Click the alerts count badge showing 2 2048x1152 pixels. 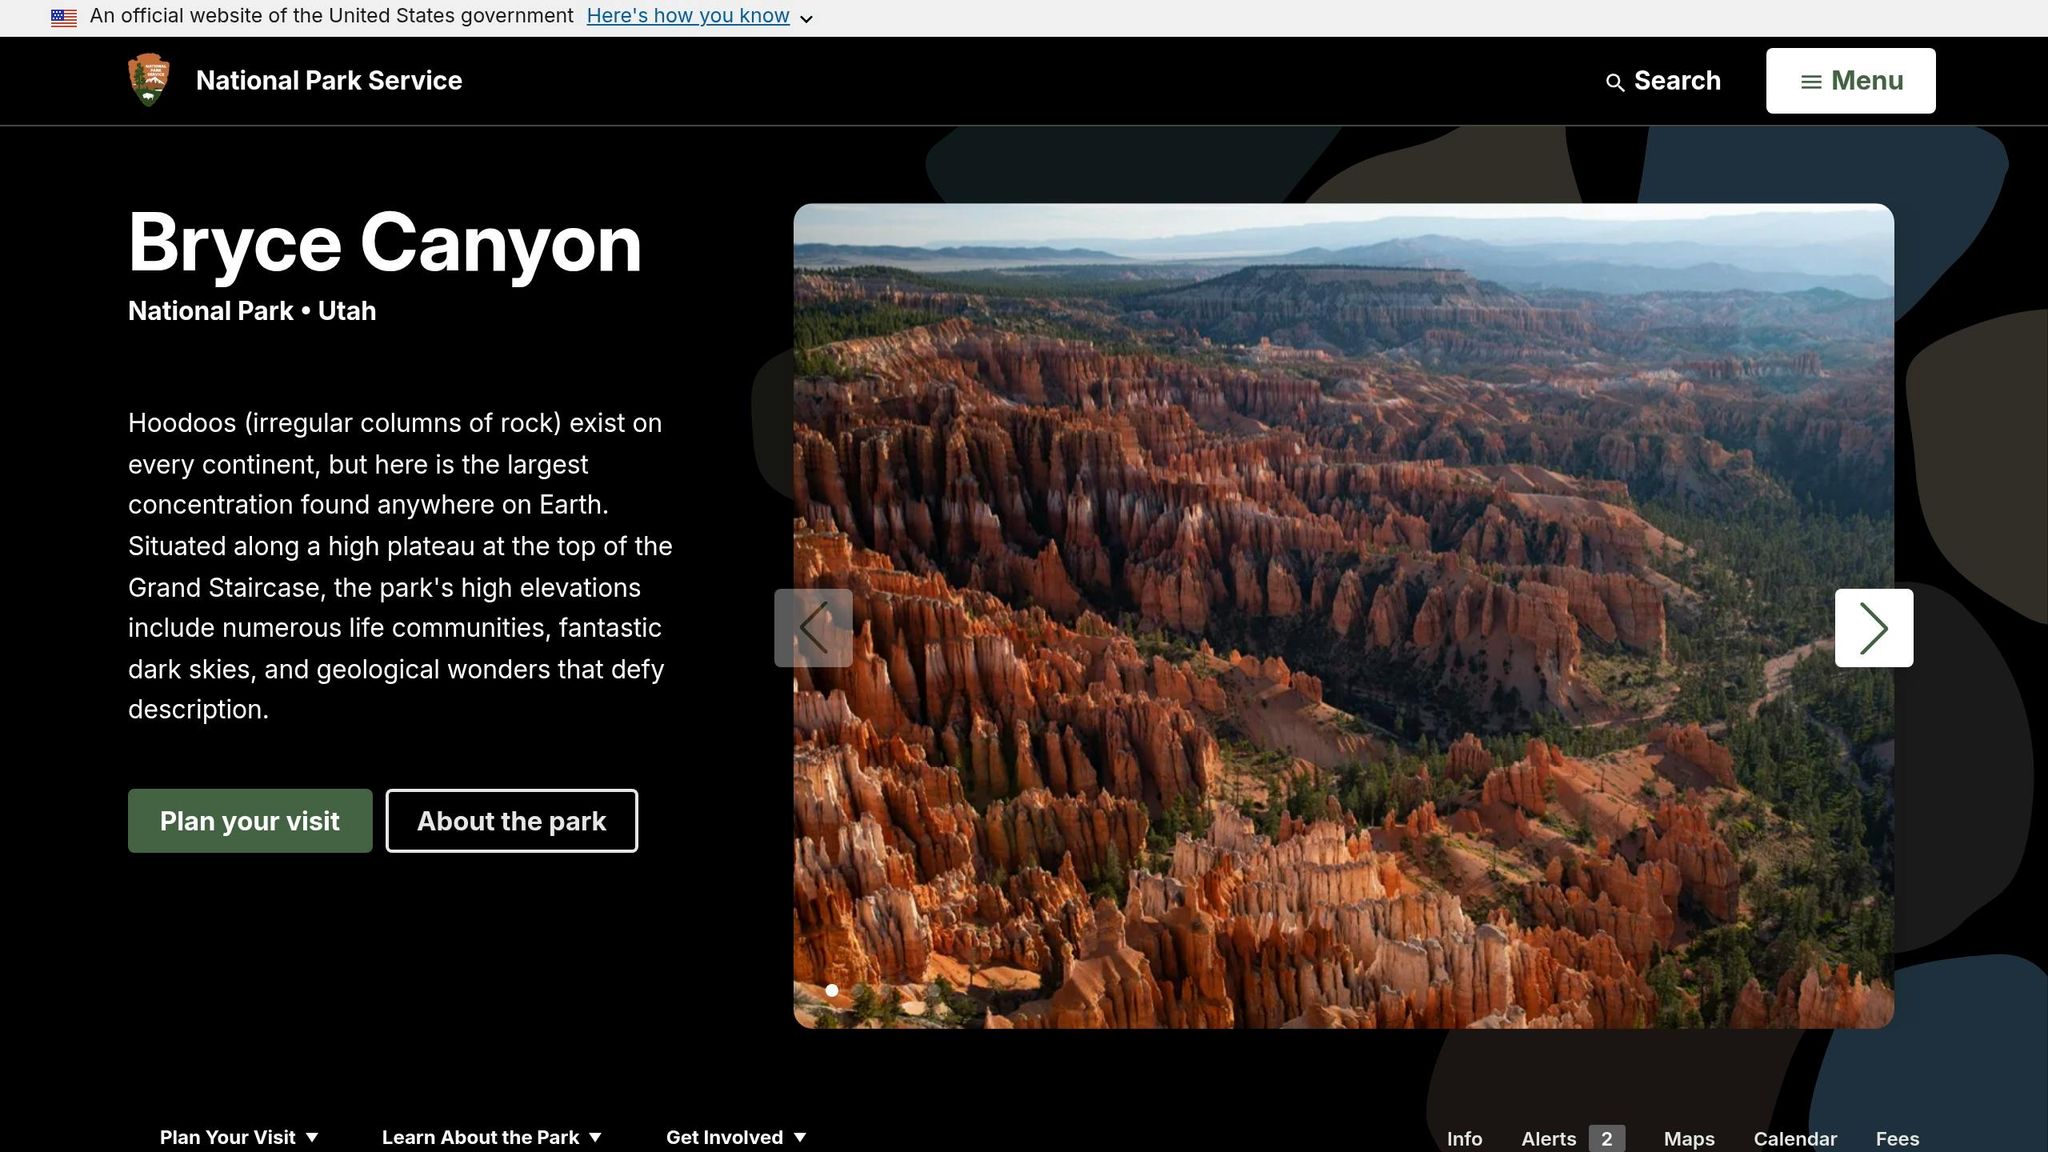click(x=1606, y=1139)
